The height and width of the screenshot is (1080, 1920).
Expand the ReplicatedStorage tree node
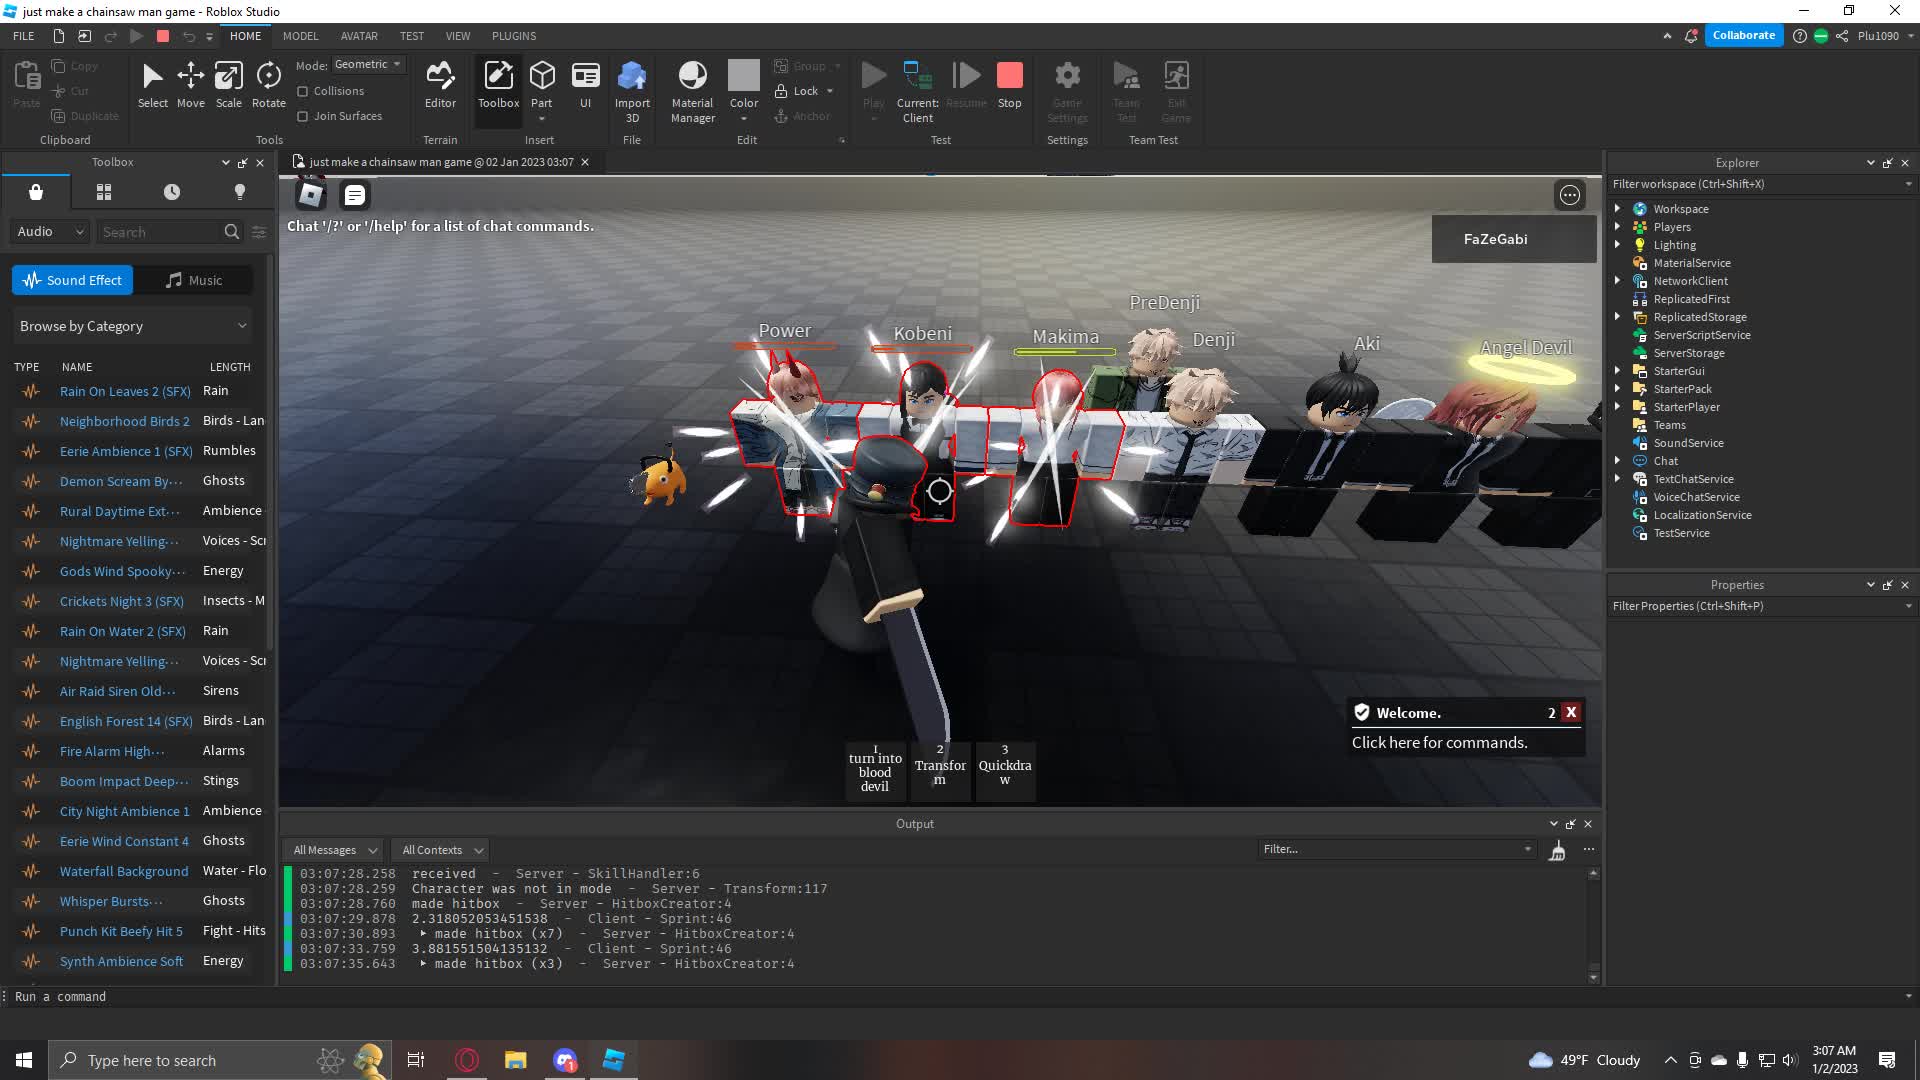[x=1617, y=317]
